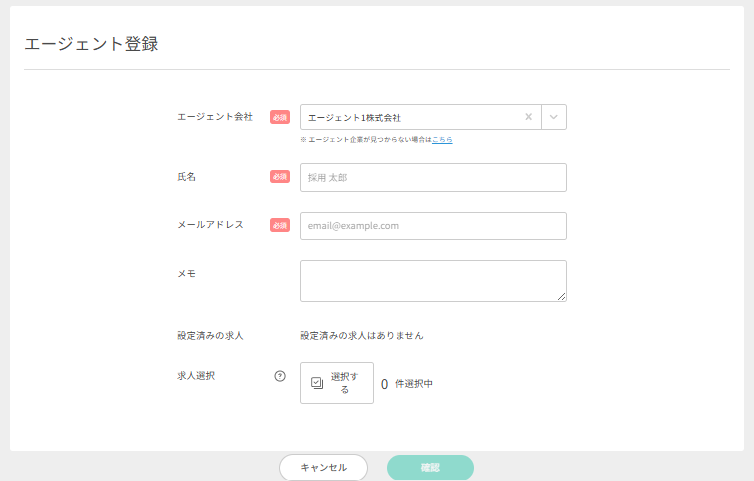Click the checkbox icon in 選択する button
This screenshot has height=481, width=754.
point(317,383)
